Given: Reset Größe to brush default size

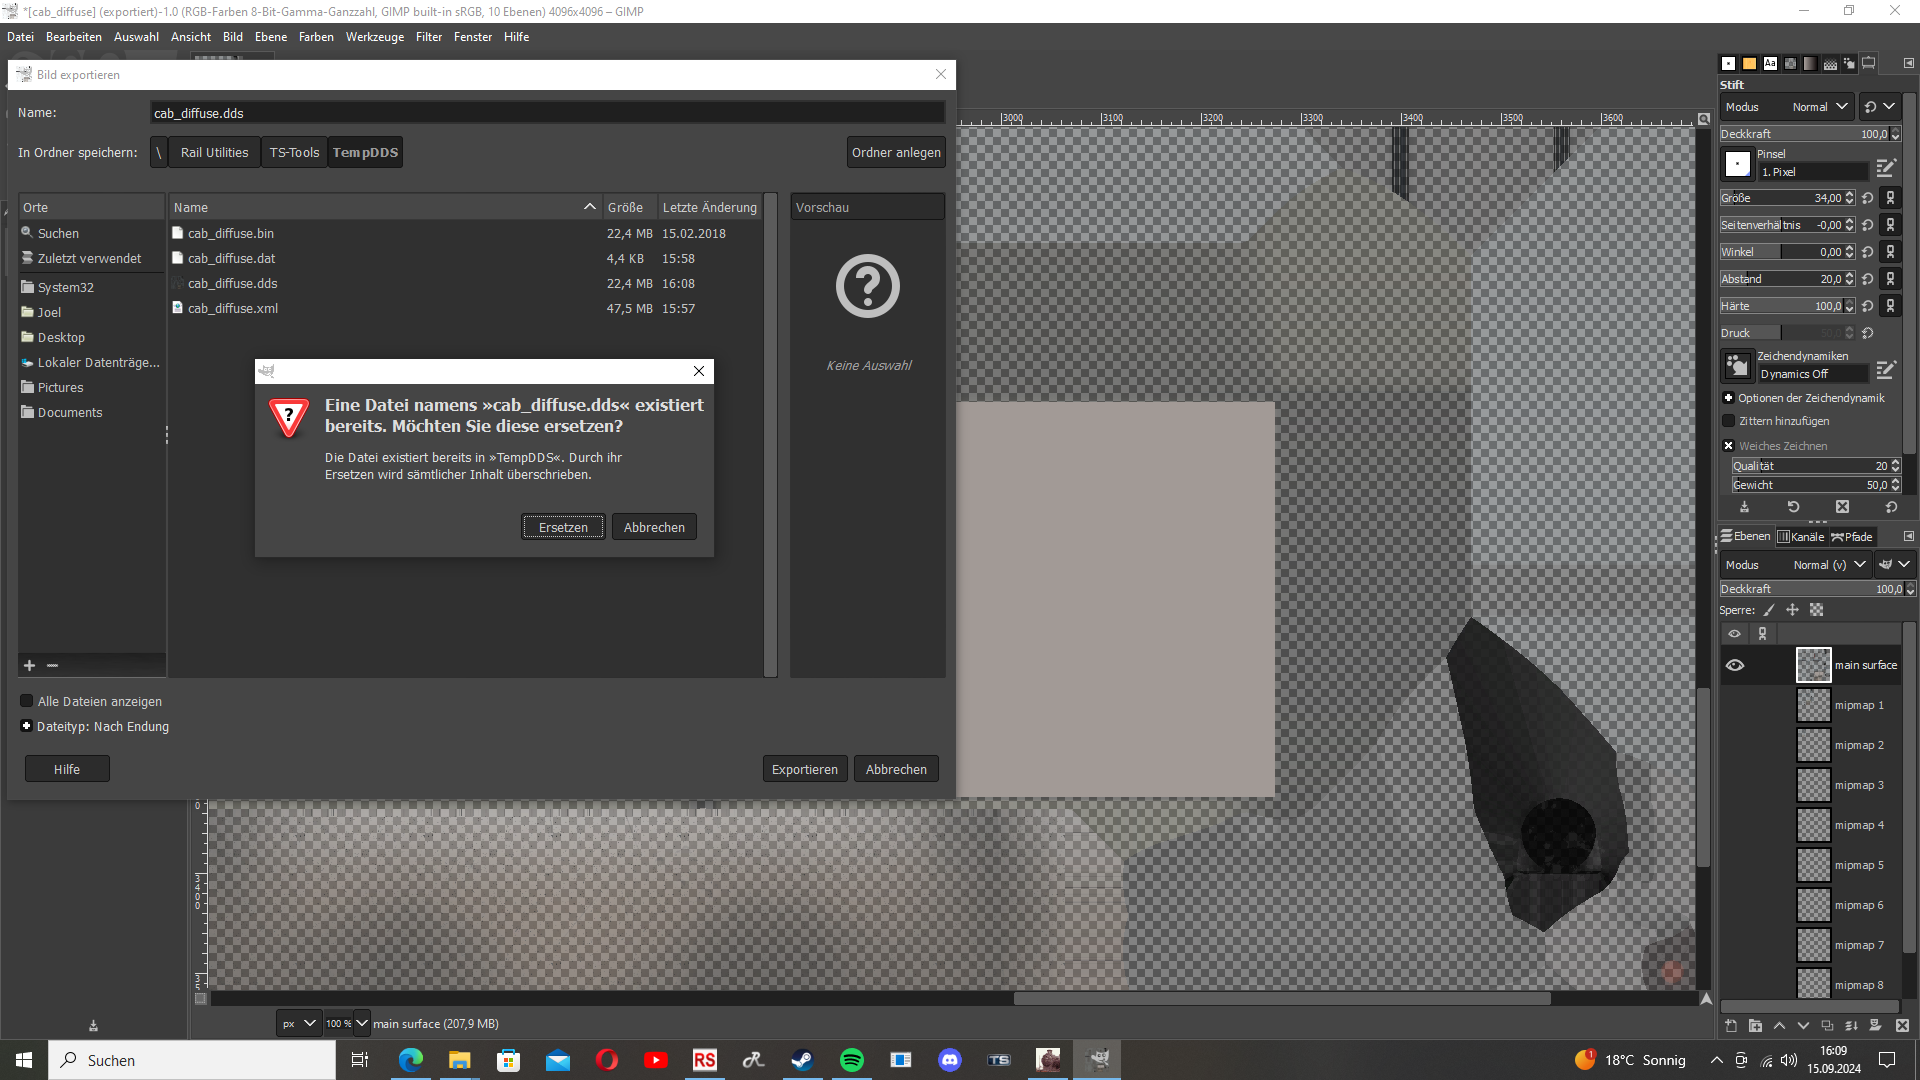Looking at the screenshot, I should pos(1868,198).
